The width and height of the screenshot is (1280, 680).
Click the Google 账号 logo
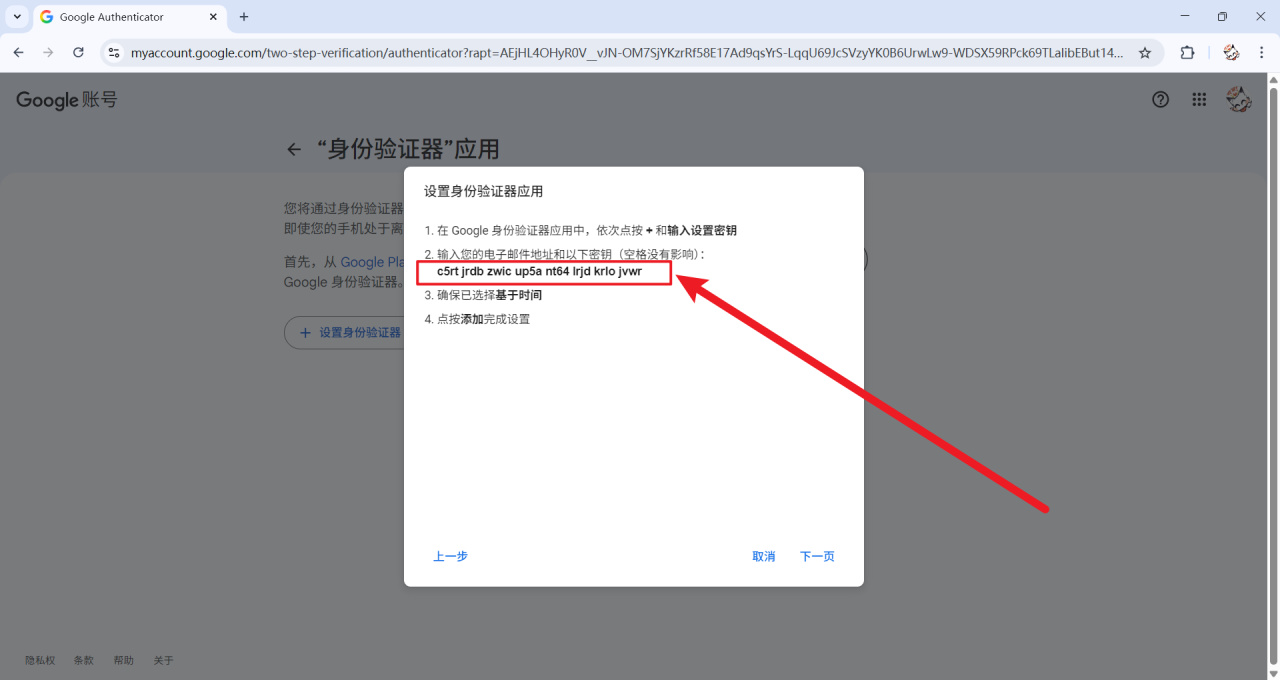[x=67, y=100]
